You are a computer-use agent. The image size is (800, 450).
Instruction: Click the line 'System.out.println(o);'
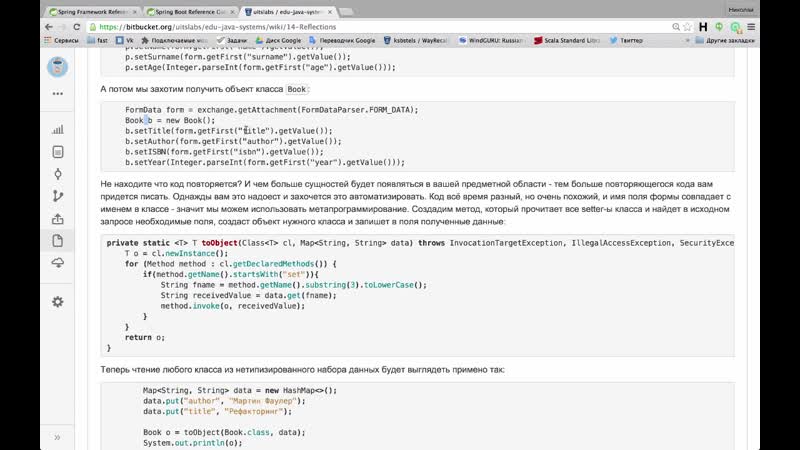point(192,443)
